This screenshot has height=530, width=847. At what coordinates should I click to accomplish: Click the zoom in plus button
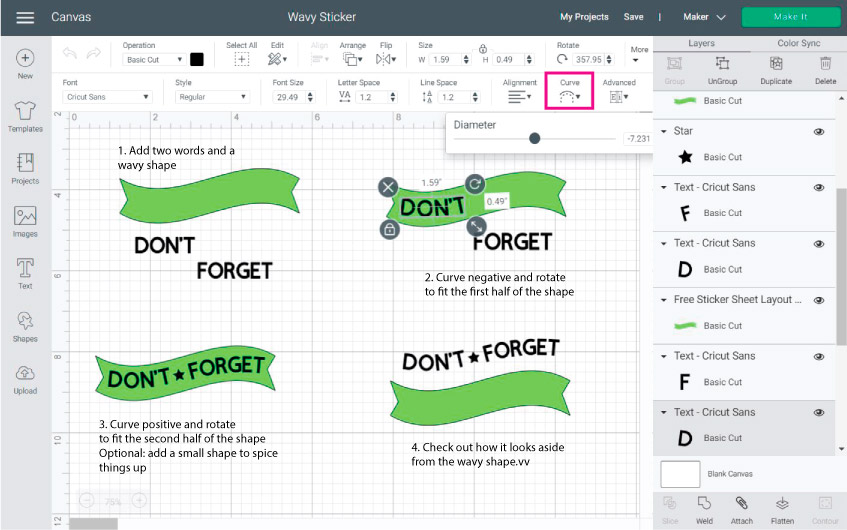139,501
